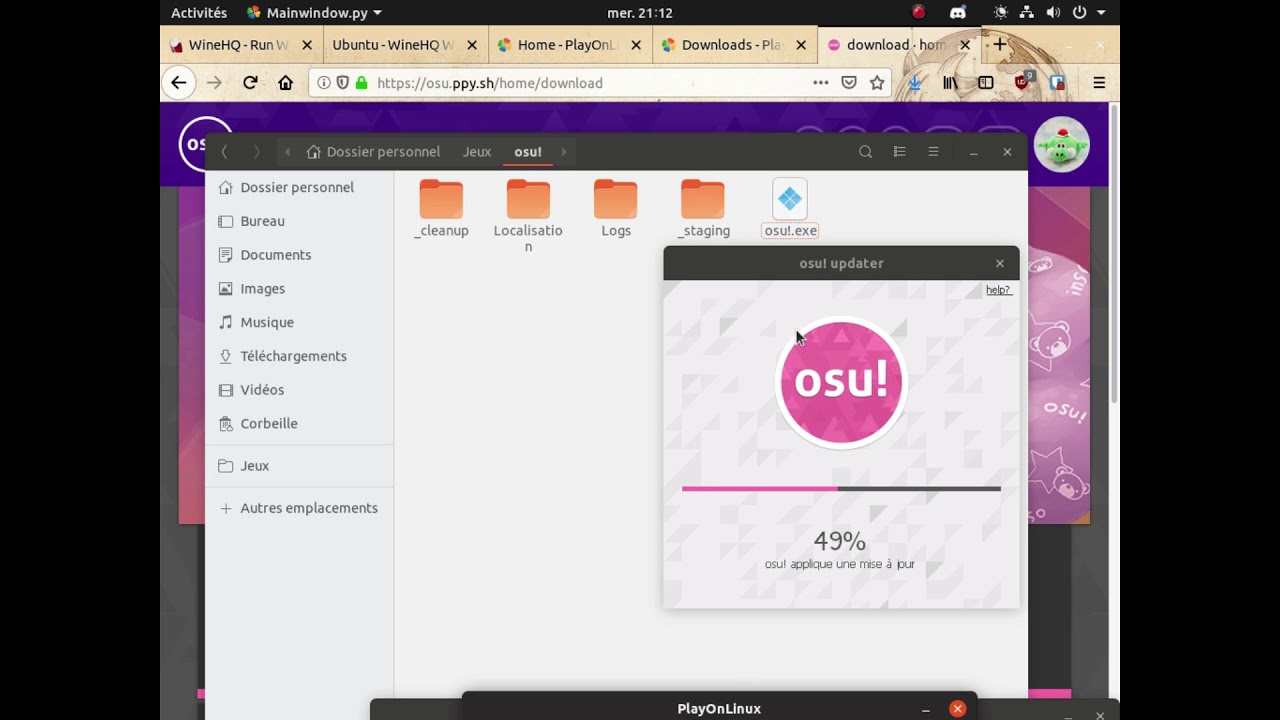Open uBlock Origin extension icon
This screenshot has width=1280, height=720.
1022,82
